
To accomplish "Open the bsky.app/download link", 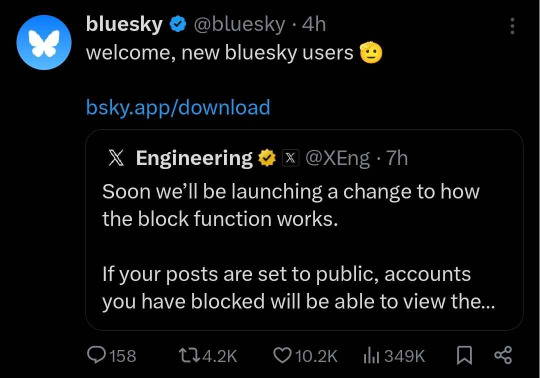I will tap(178, 107).
